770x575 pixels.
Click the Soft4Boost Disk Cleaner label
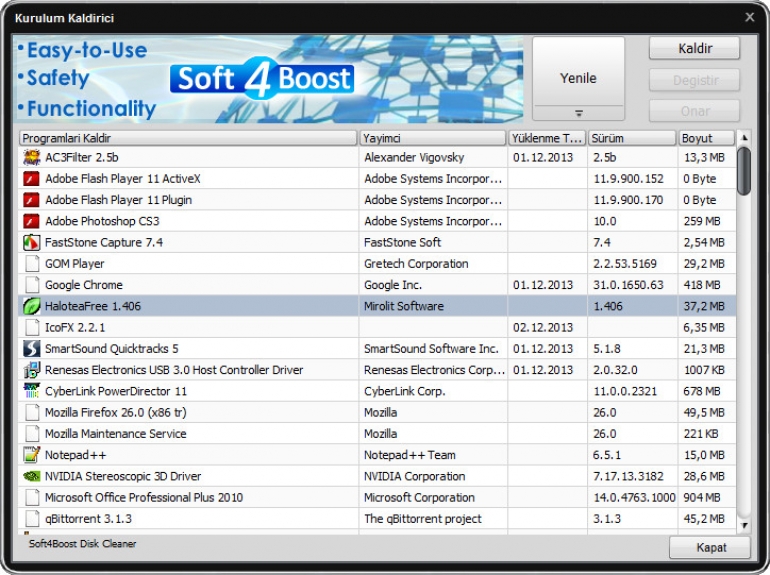coord(82,544)
